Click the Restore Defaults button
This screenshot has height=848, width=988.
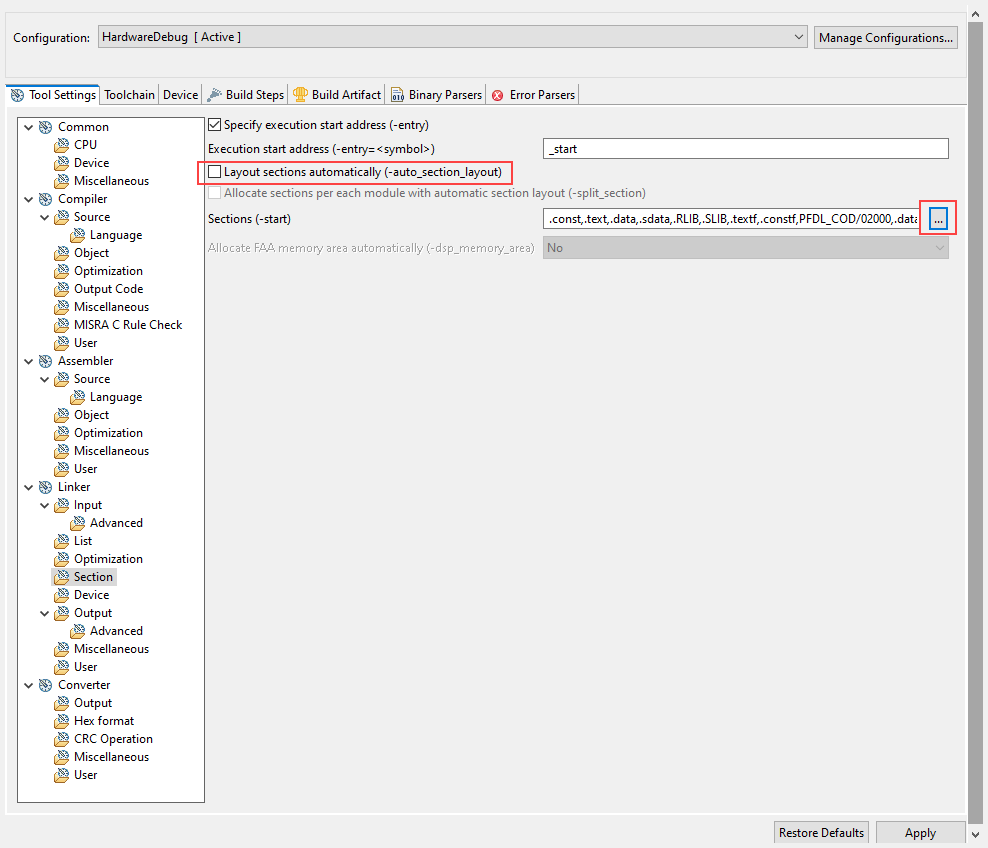821,833
